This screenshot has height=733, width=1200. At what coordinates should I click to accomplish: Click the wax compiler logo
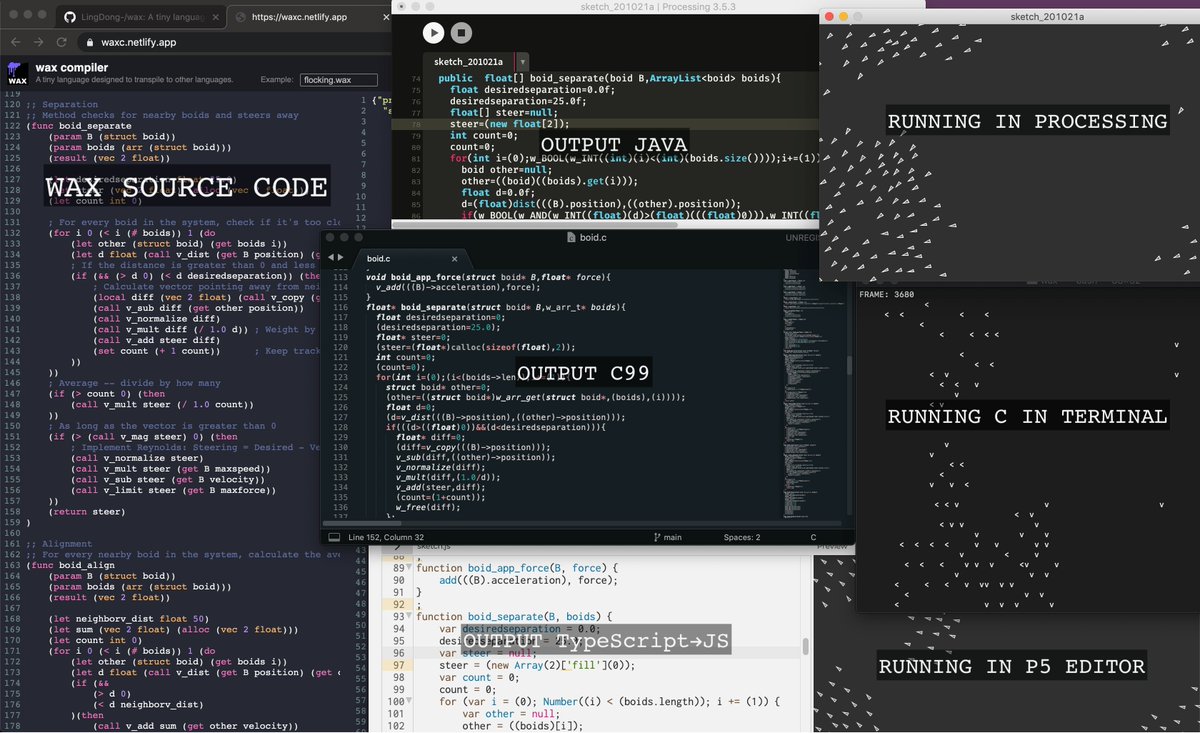[17, 72]
